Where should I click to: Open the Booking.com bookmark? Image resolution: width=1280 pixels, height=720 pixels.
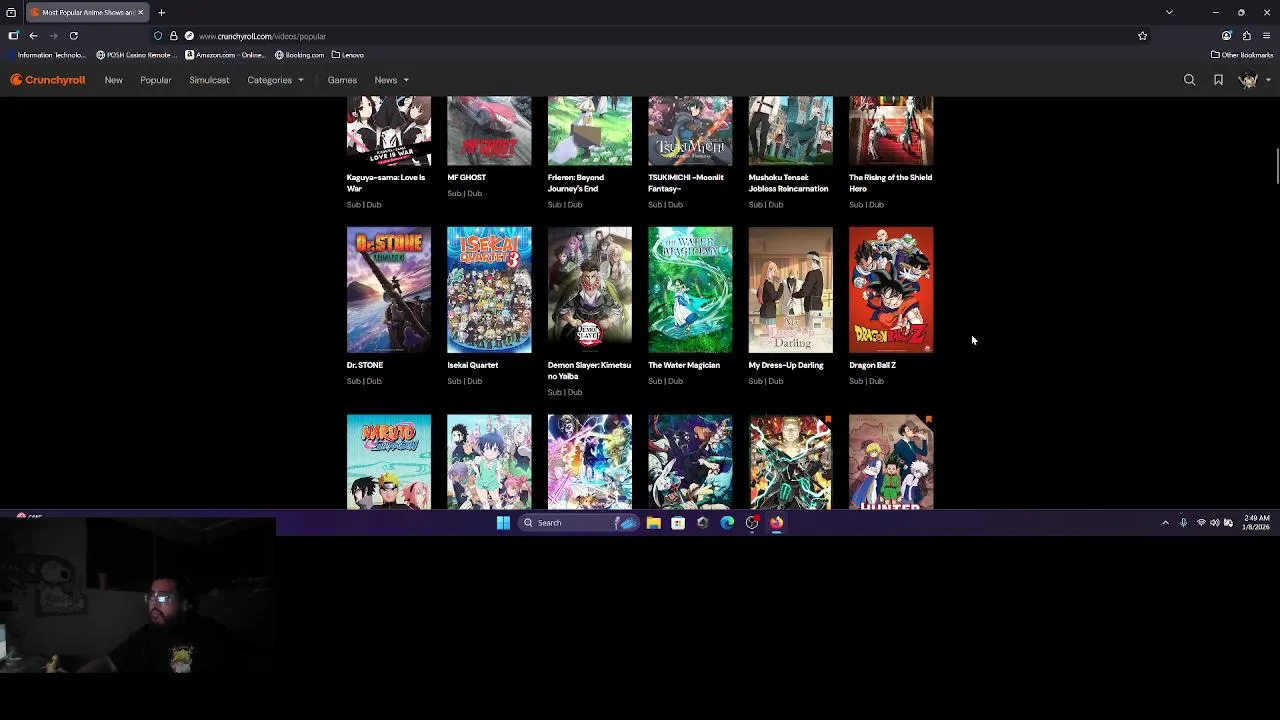[299, 55]
